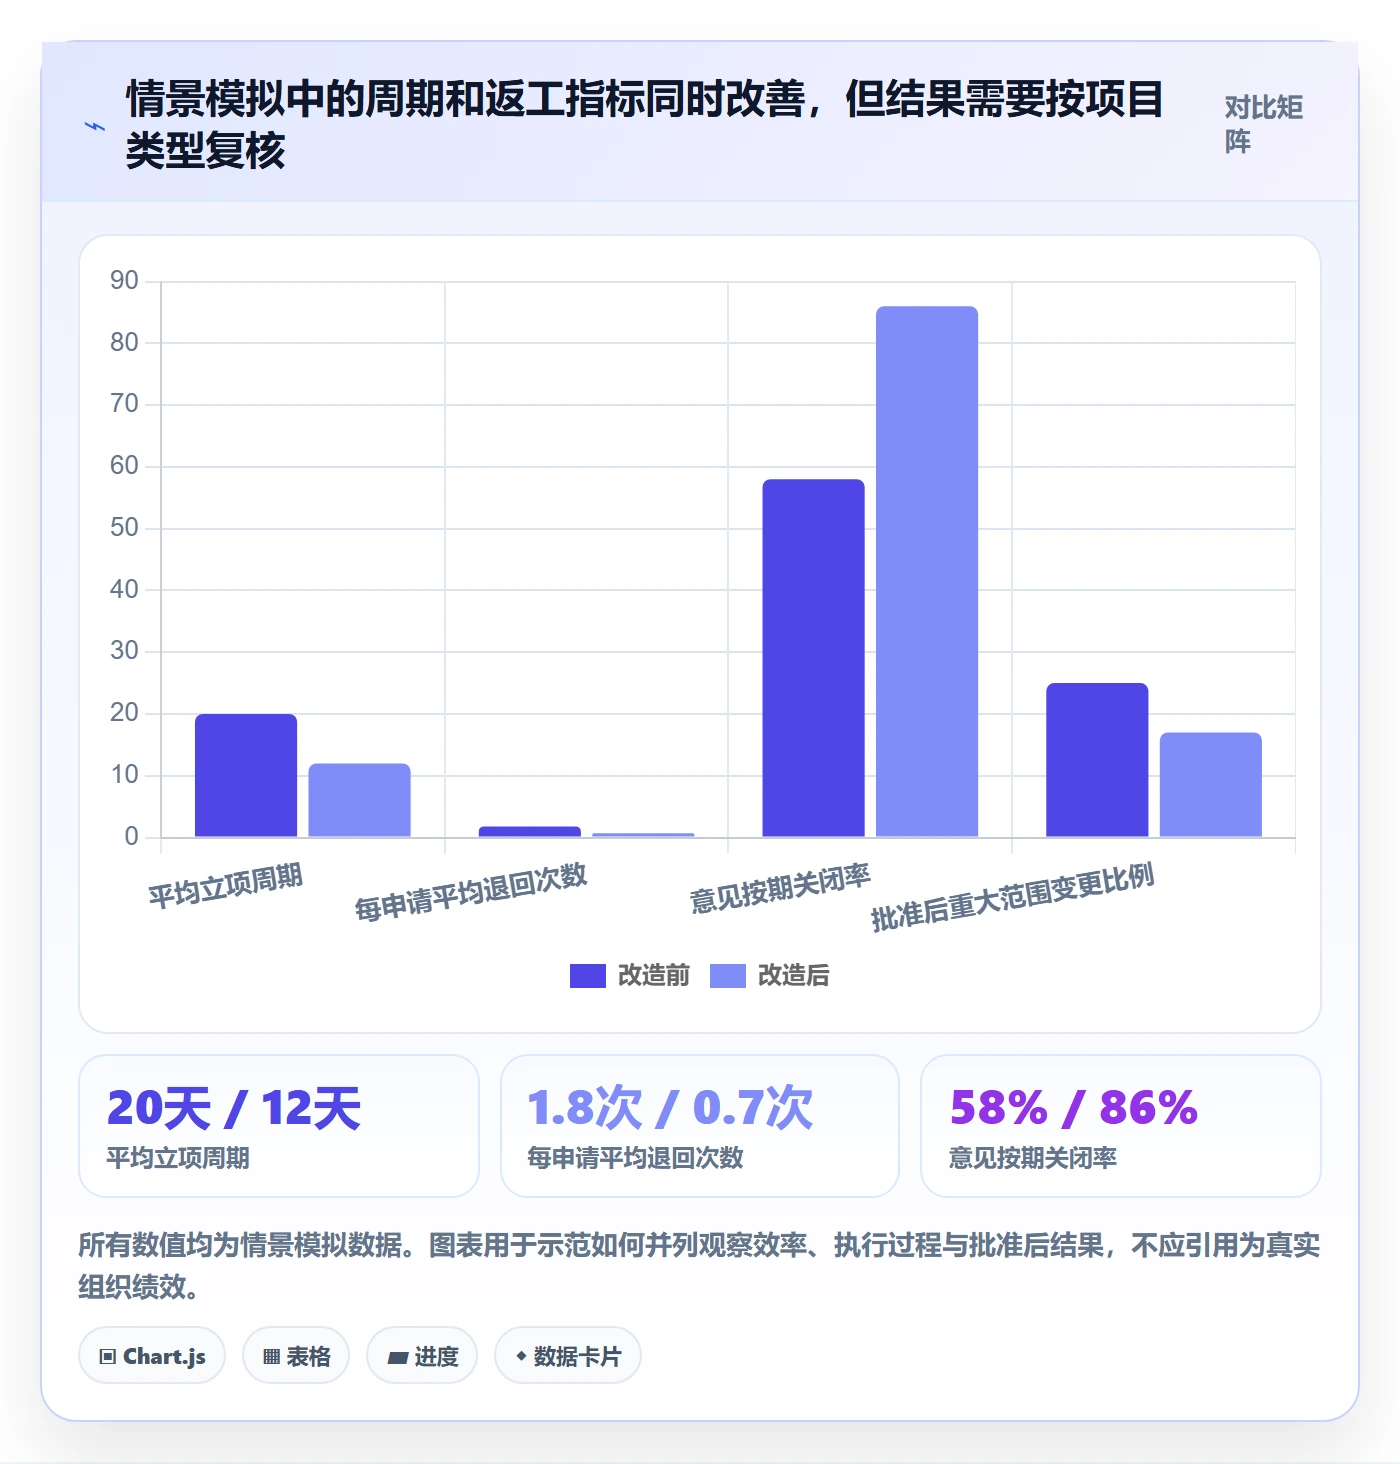Click the x-axis label 意见按期关闭率

pos(780,888)
